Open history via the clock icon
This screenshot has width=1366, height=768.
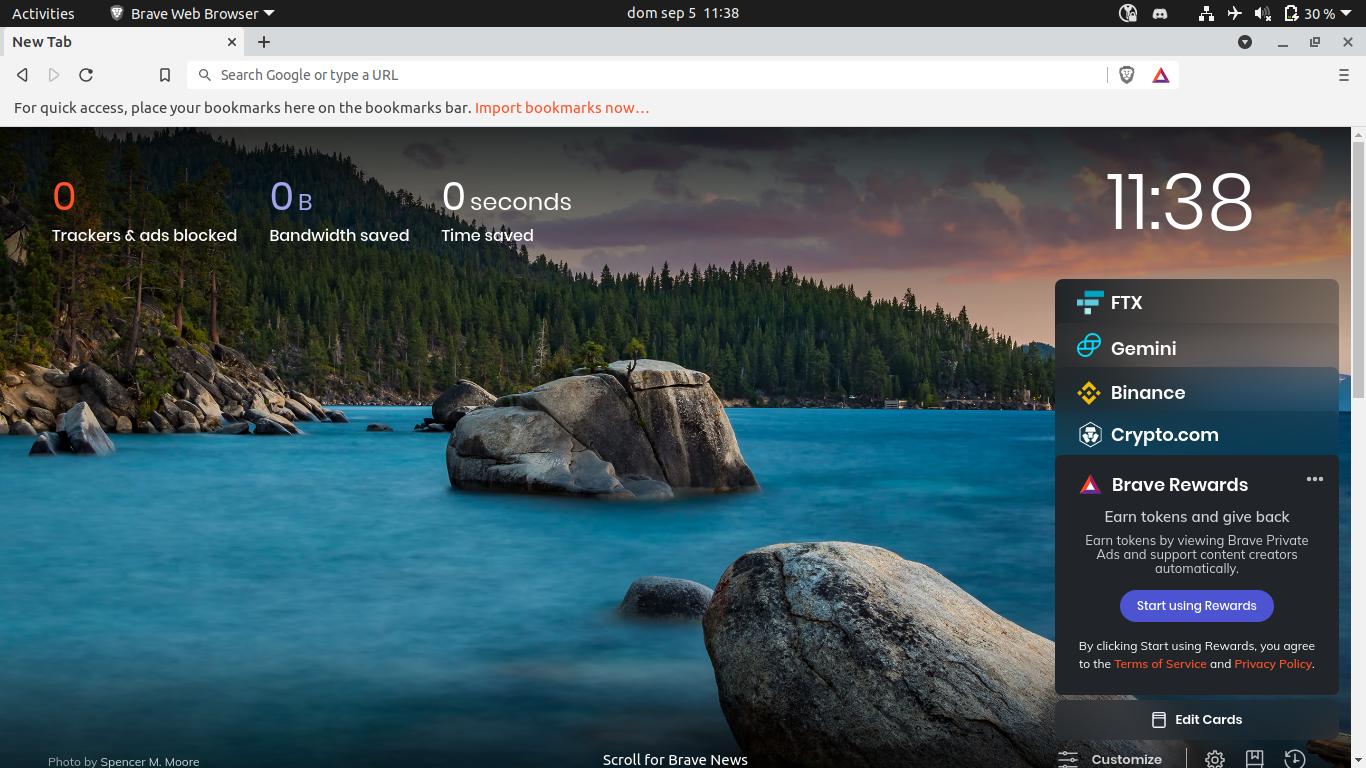(1295, 759)
